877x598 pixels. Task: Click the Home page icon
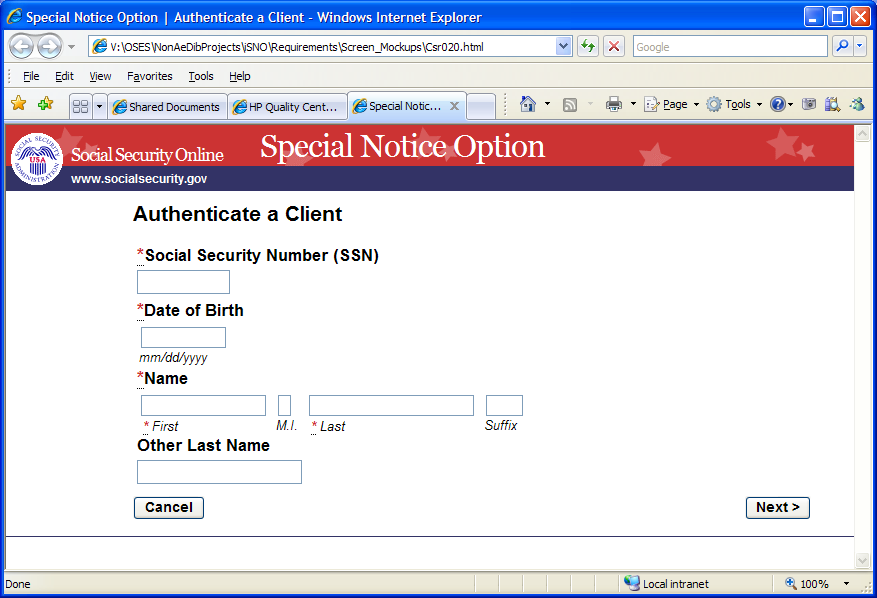[x=527, y=104]
